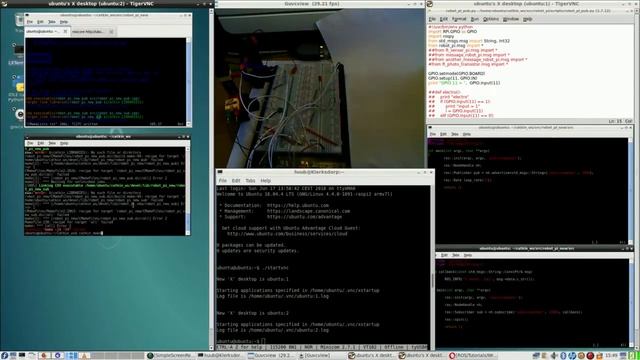Open File menu in tabbed terminal on ubuntu:2
This screenshot has height=360, width=640.
[29, 22]
